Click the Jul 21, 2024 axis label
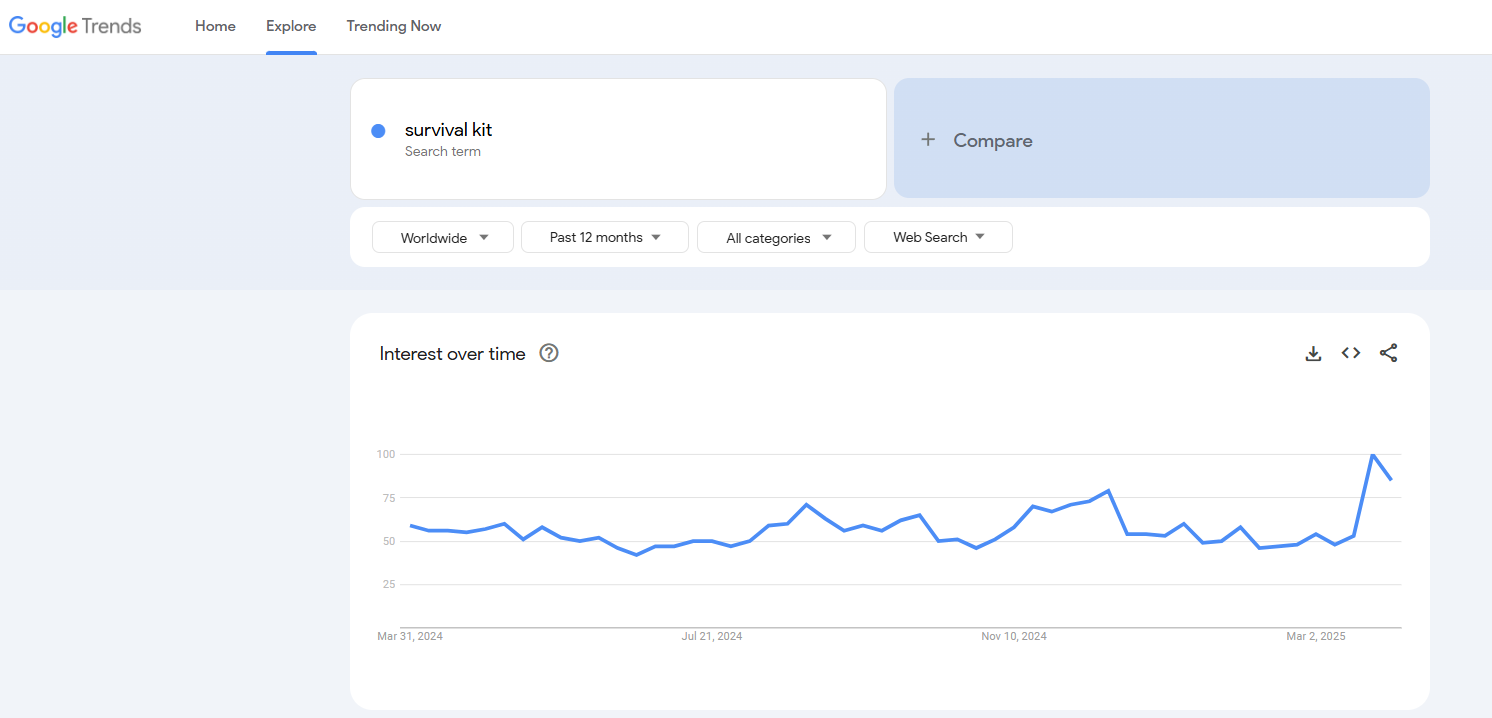Screen dimensions: 1492x718 tap(712, 636)
